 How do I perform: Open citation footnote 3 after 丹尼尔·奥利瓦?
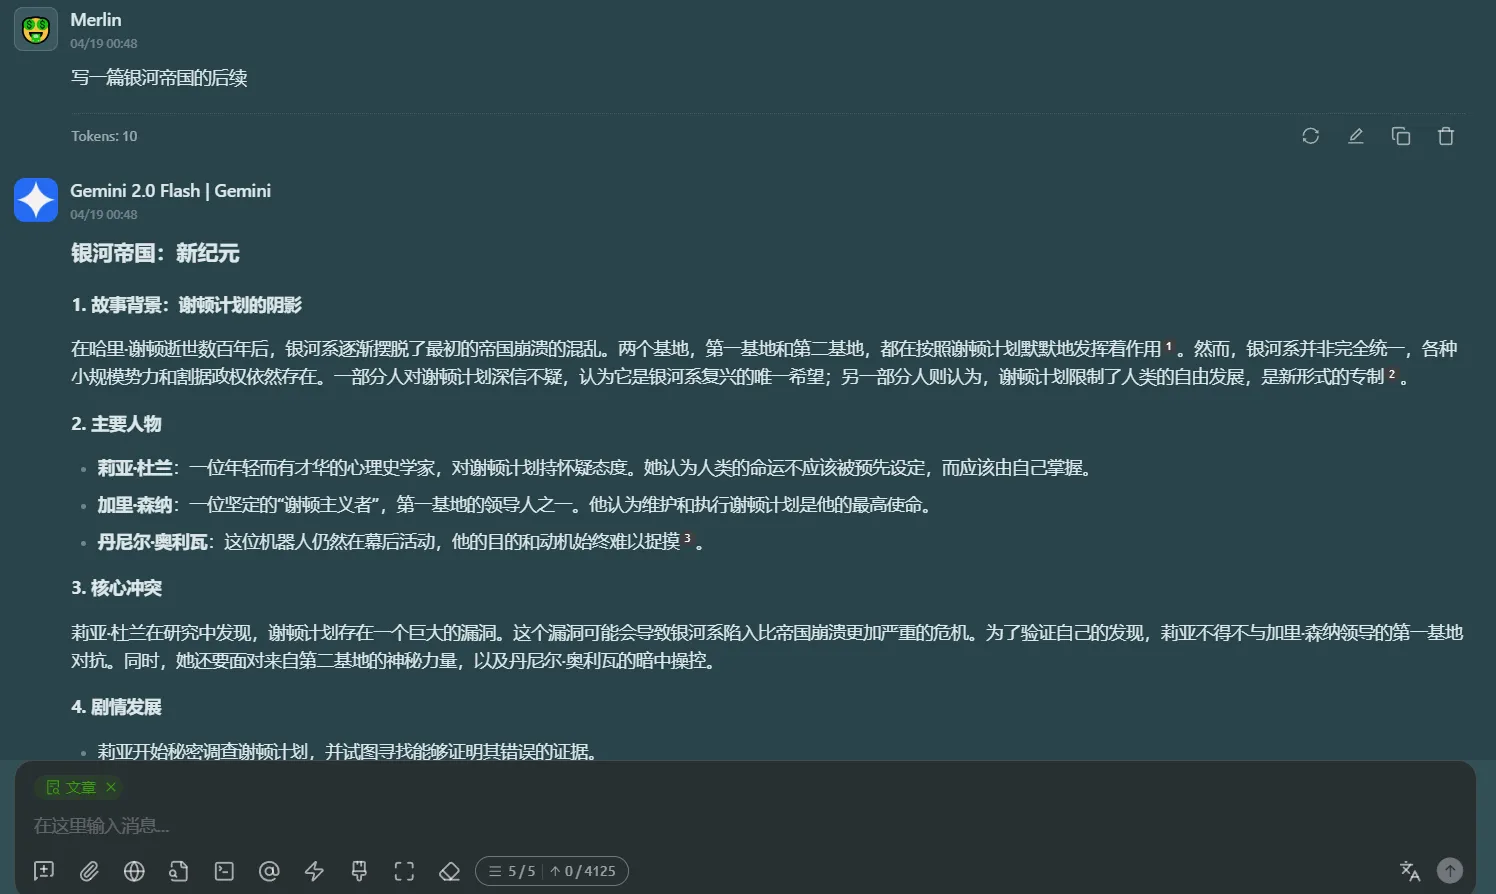[x=687, y=539]
